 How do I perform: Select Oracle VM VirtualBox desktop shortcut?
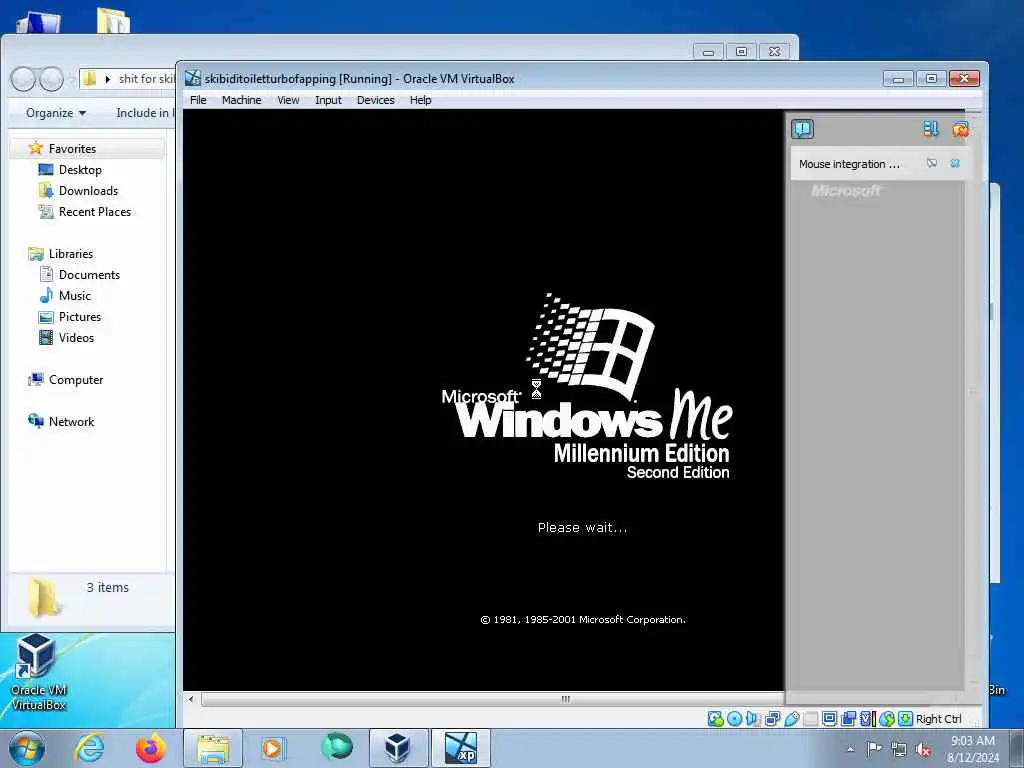point(38,673)
